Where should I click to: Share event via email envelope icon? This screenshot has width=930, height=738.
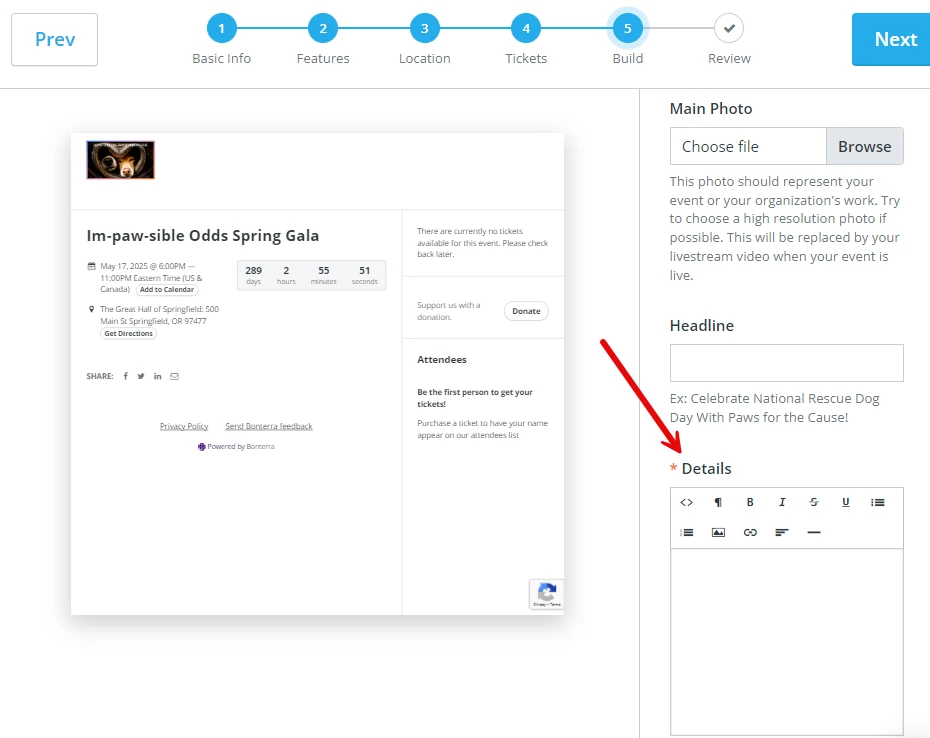click(174, 376)
